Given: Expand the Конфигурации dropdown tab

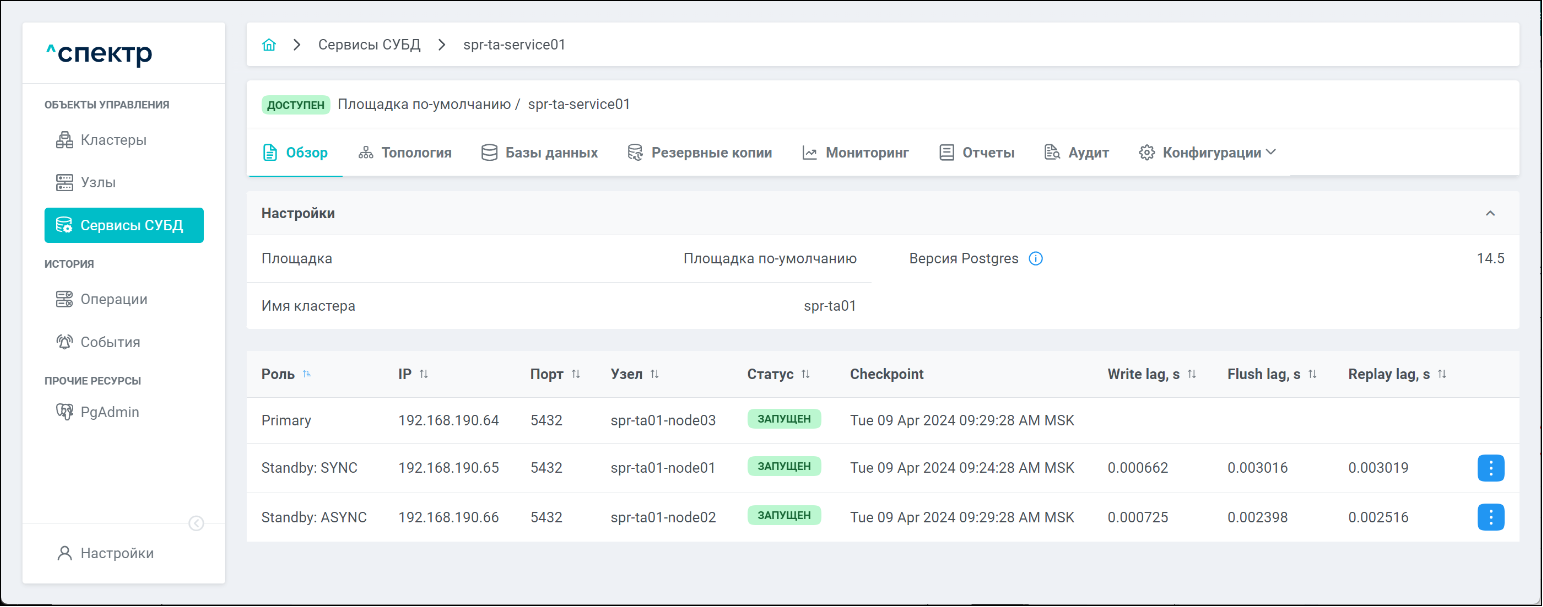Looking at the screenshot, I should click(1208, 153).
